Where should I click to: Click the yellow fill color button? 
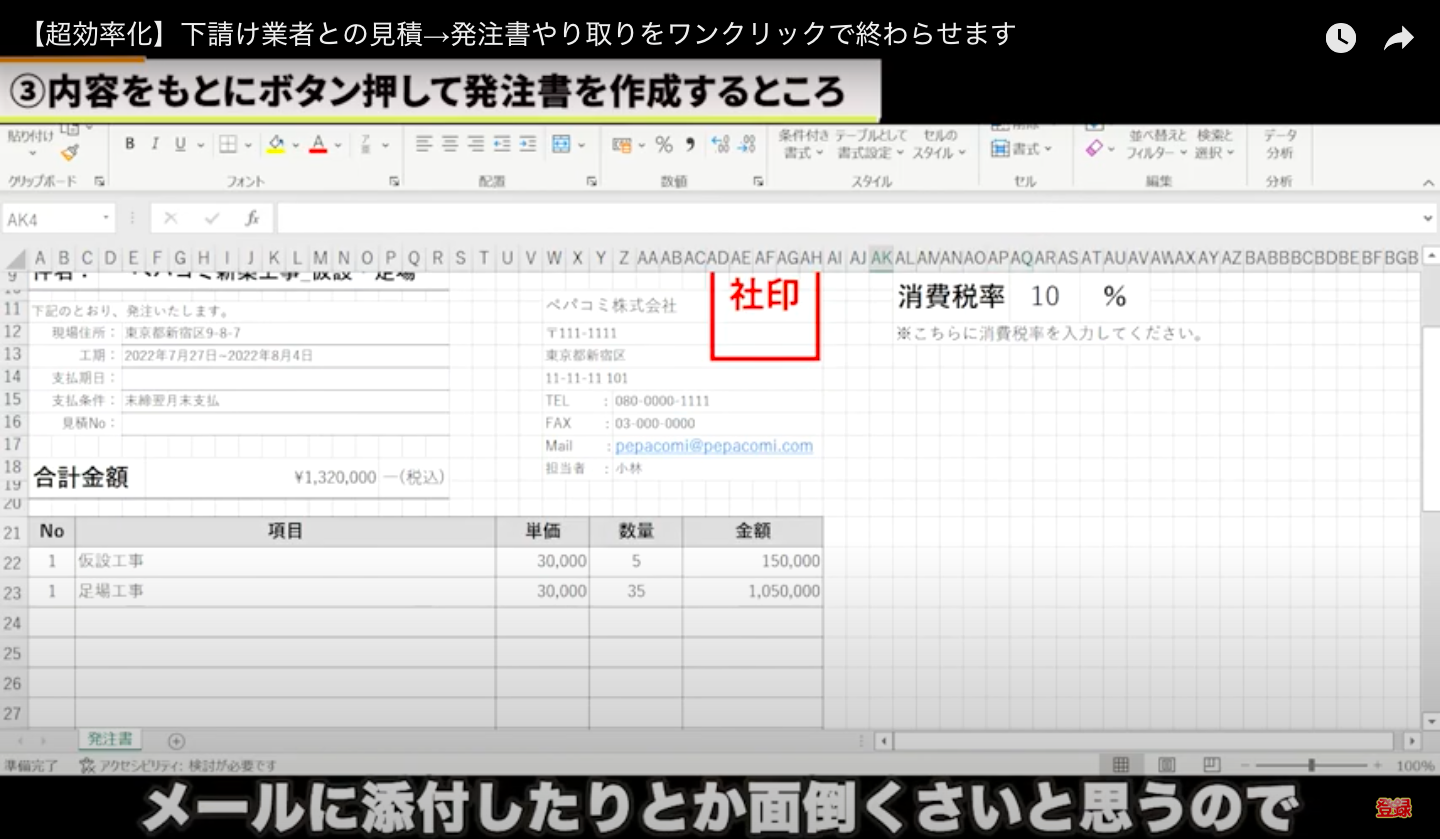[276, 144]
